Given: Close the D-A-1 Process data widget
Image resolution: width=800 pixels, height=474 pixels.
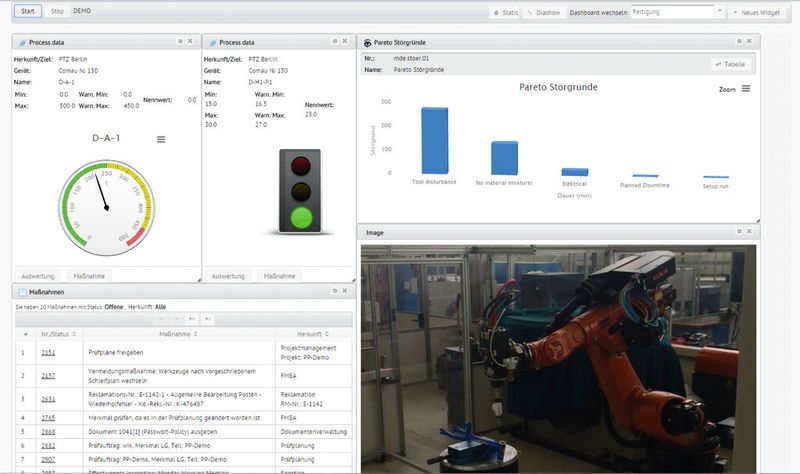Looking at the screenshot, I should 190,41.
